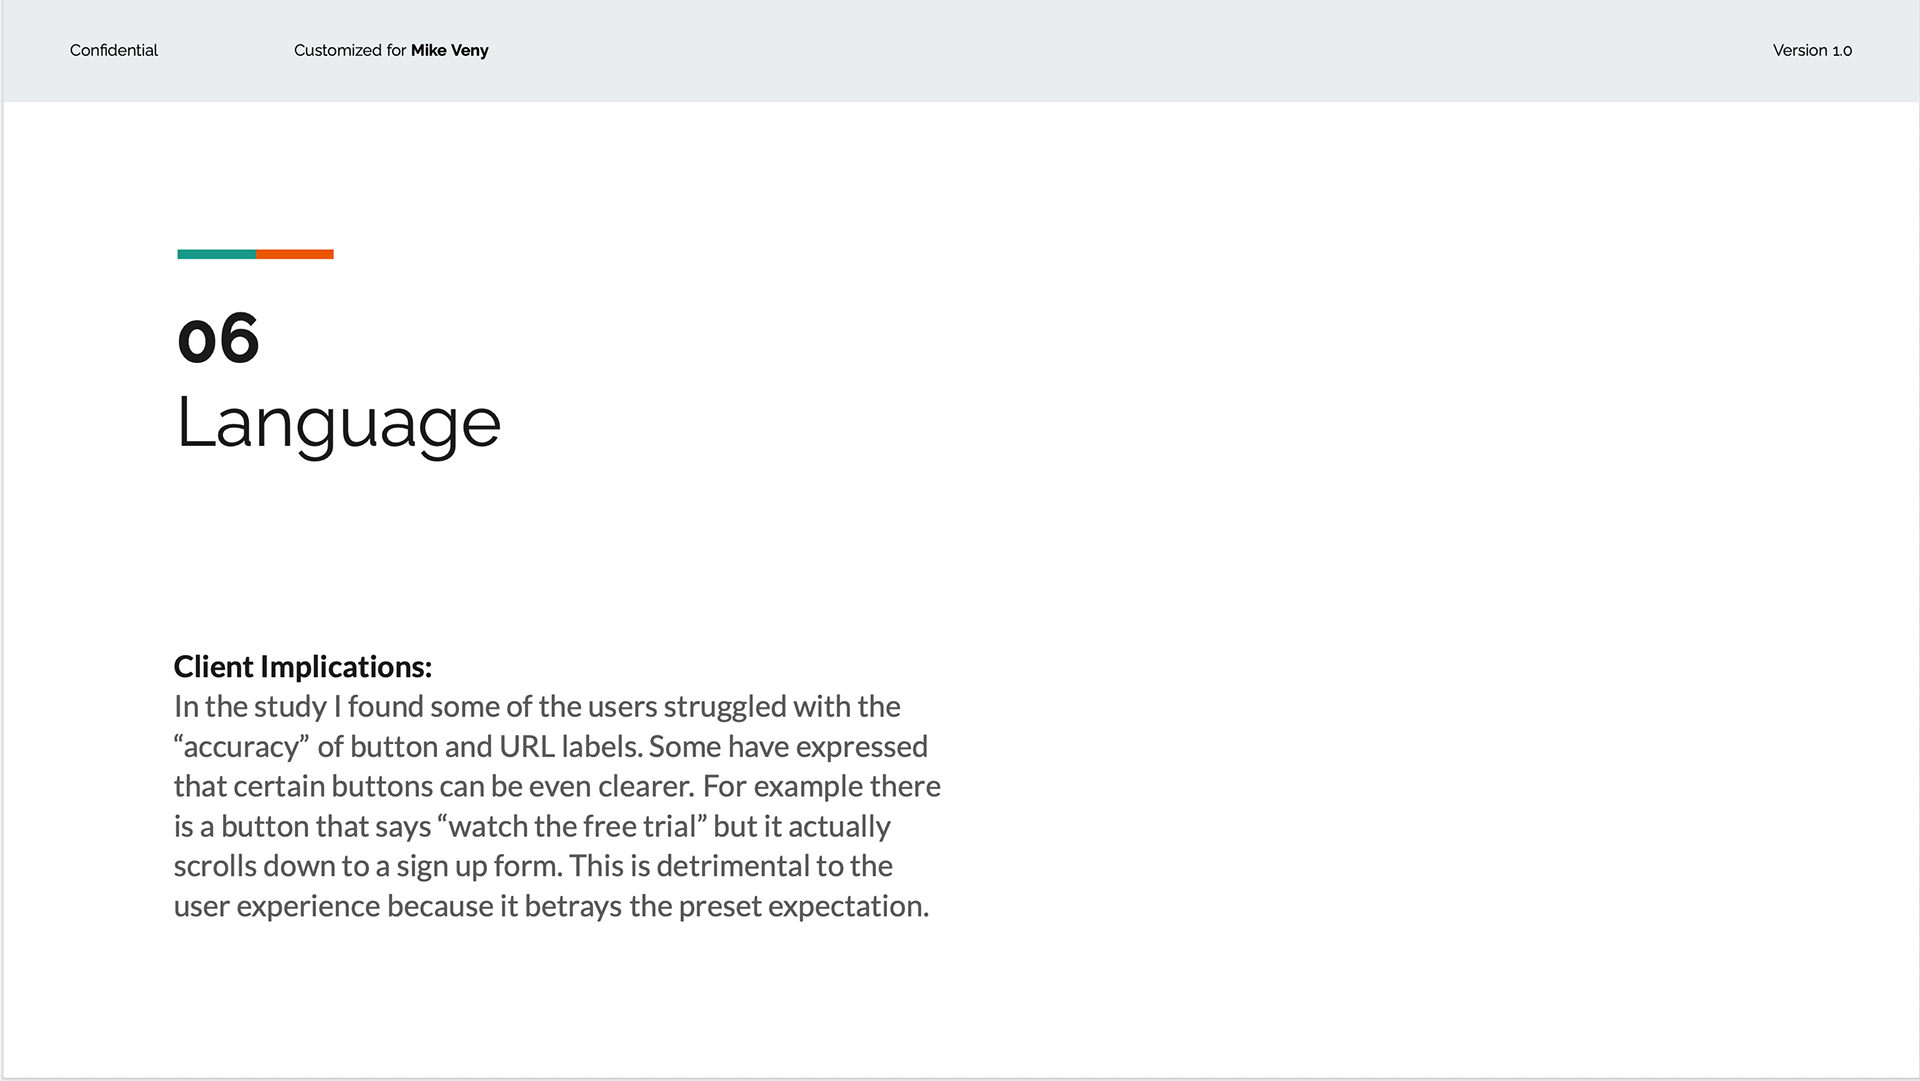
Task: Click the "Version 1.0" label
Action: click(x=1812, y=50)
